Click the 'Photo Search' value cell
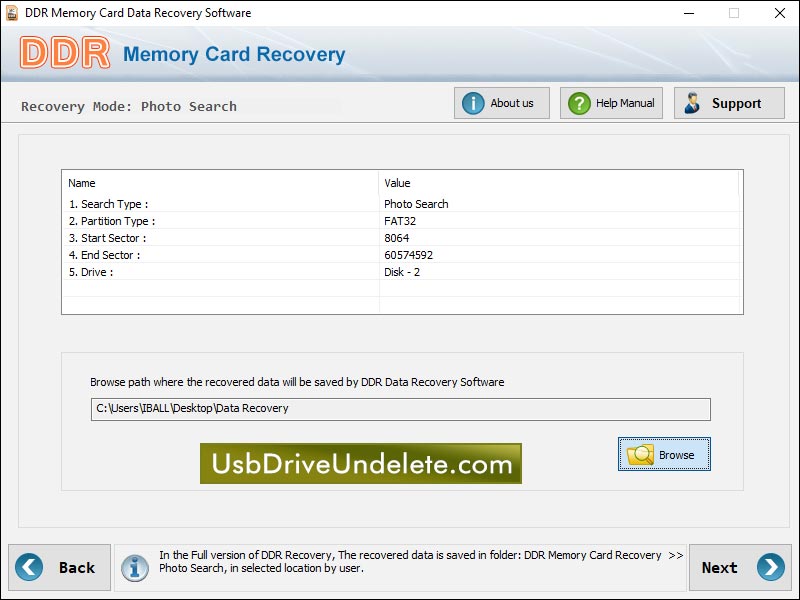Viewport: 800px width, 600px height. click(x=416, y=204)
